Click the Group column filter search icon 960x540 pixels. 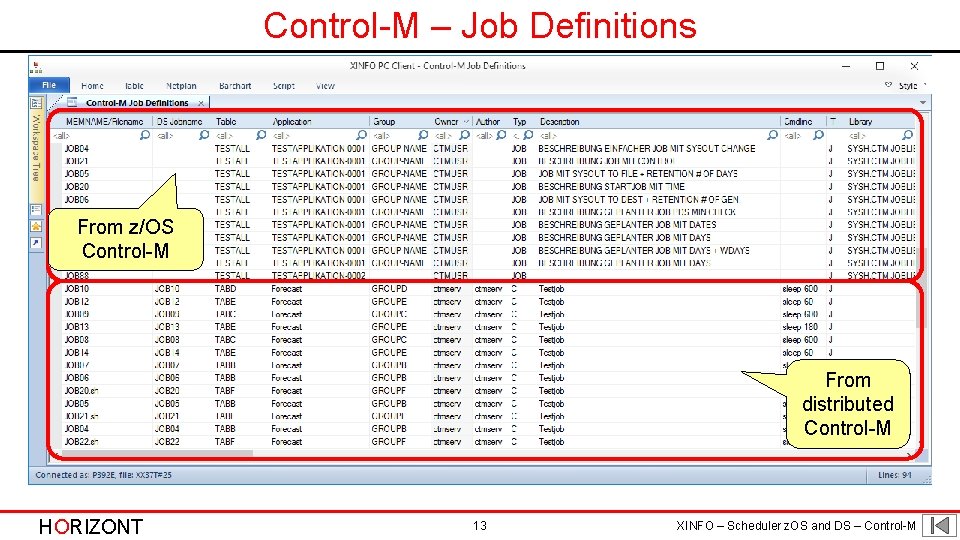coord(423,135)
